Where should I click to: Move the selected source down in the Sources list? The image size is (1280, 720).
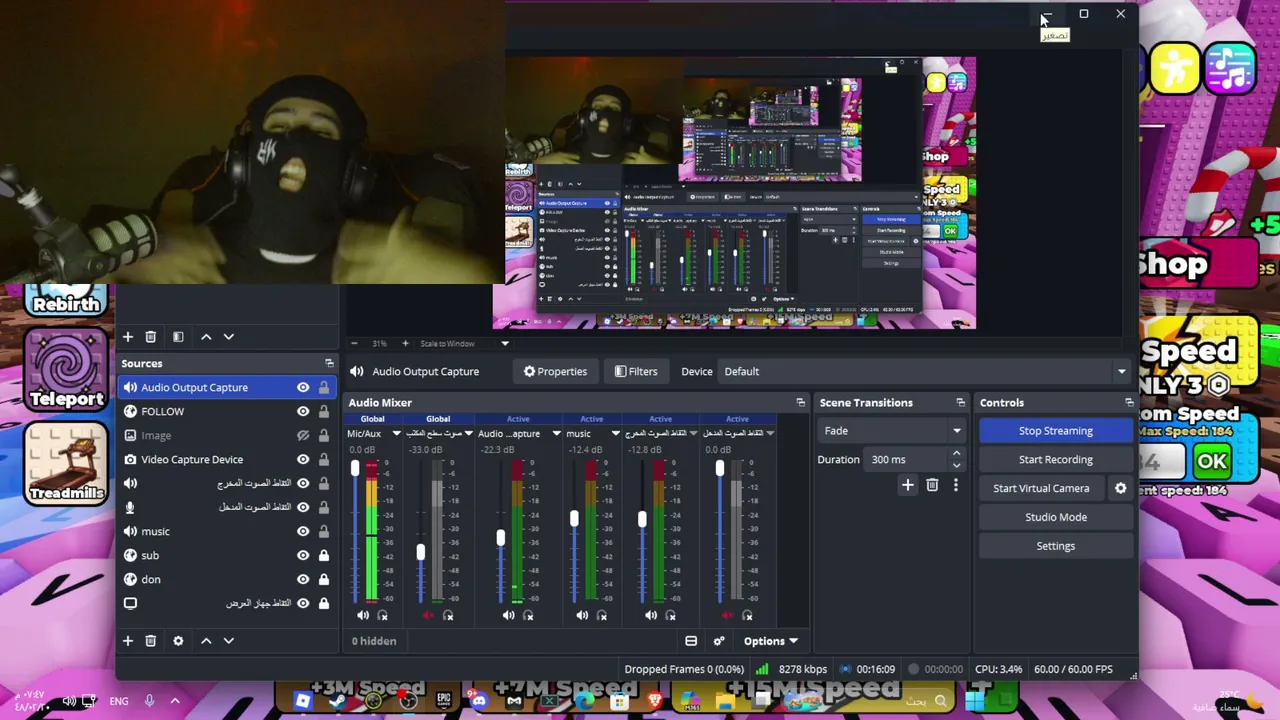click(229, 641)
